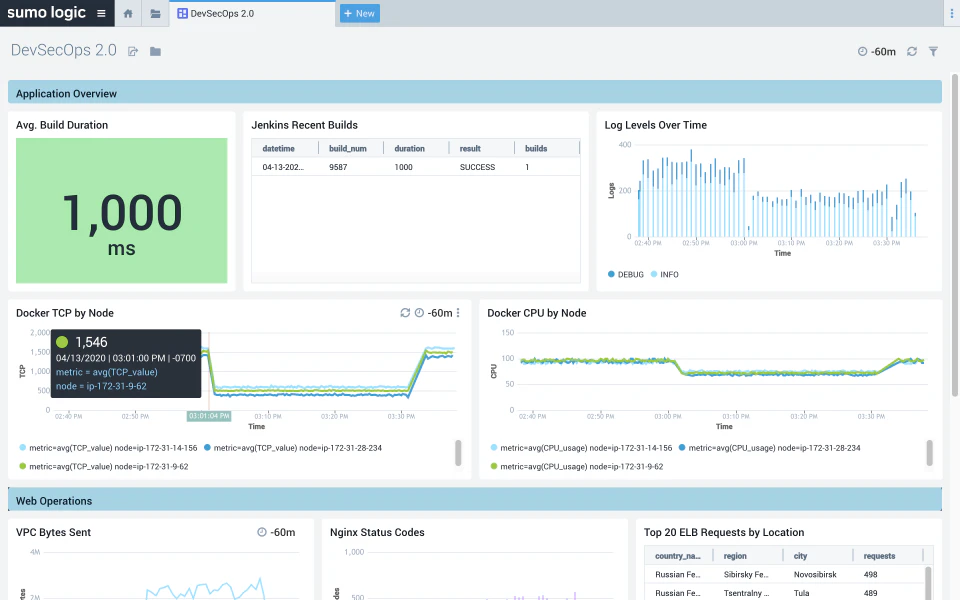Click the share icon next to DevSecOps 2.0 title
The height and width of the screenshot is (600, 960).
(131, 50)
